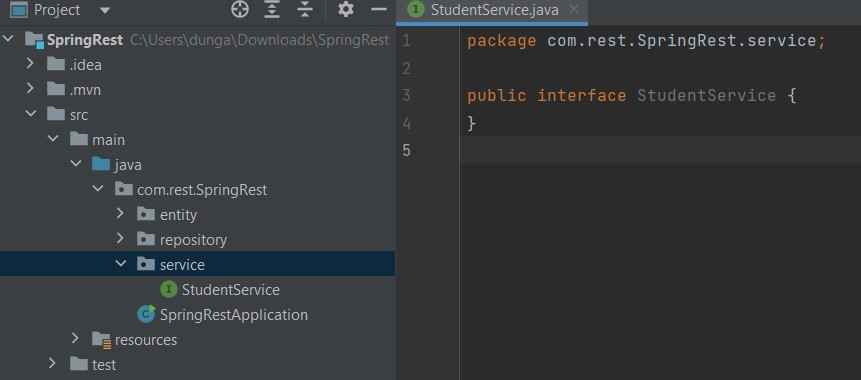Select the service package row
Viewport: 861px width, 380px height.
198,264
